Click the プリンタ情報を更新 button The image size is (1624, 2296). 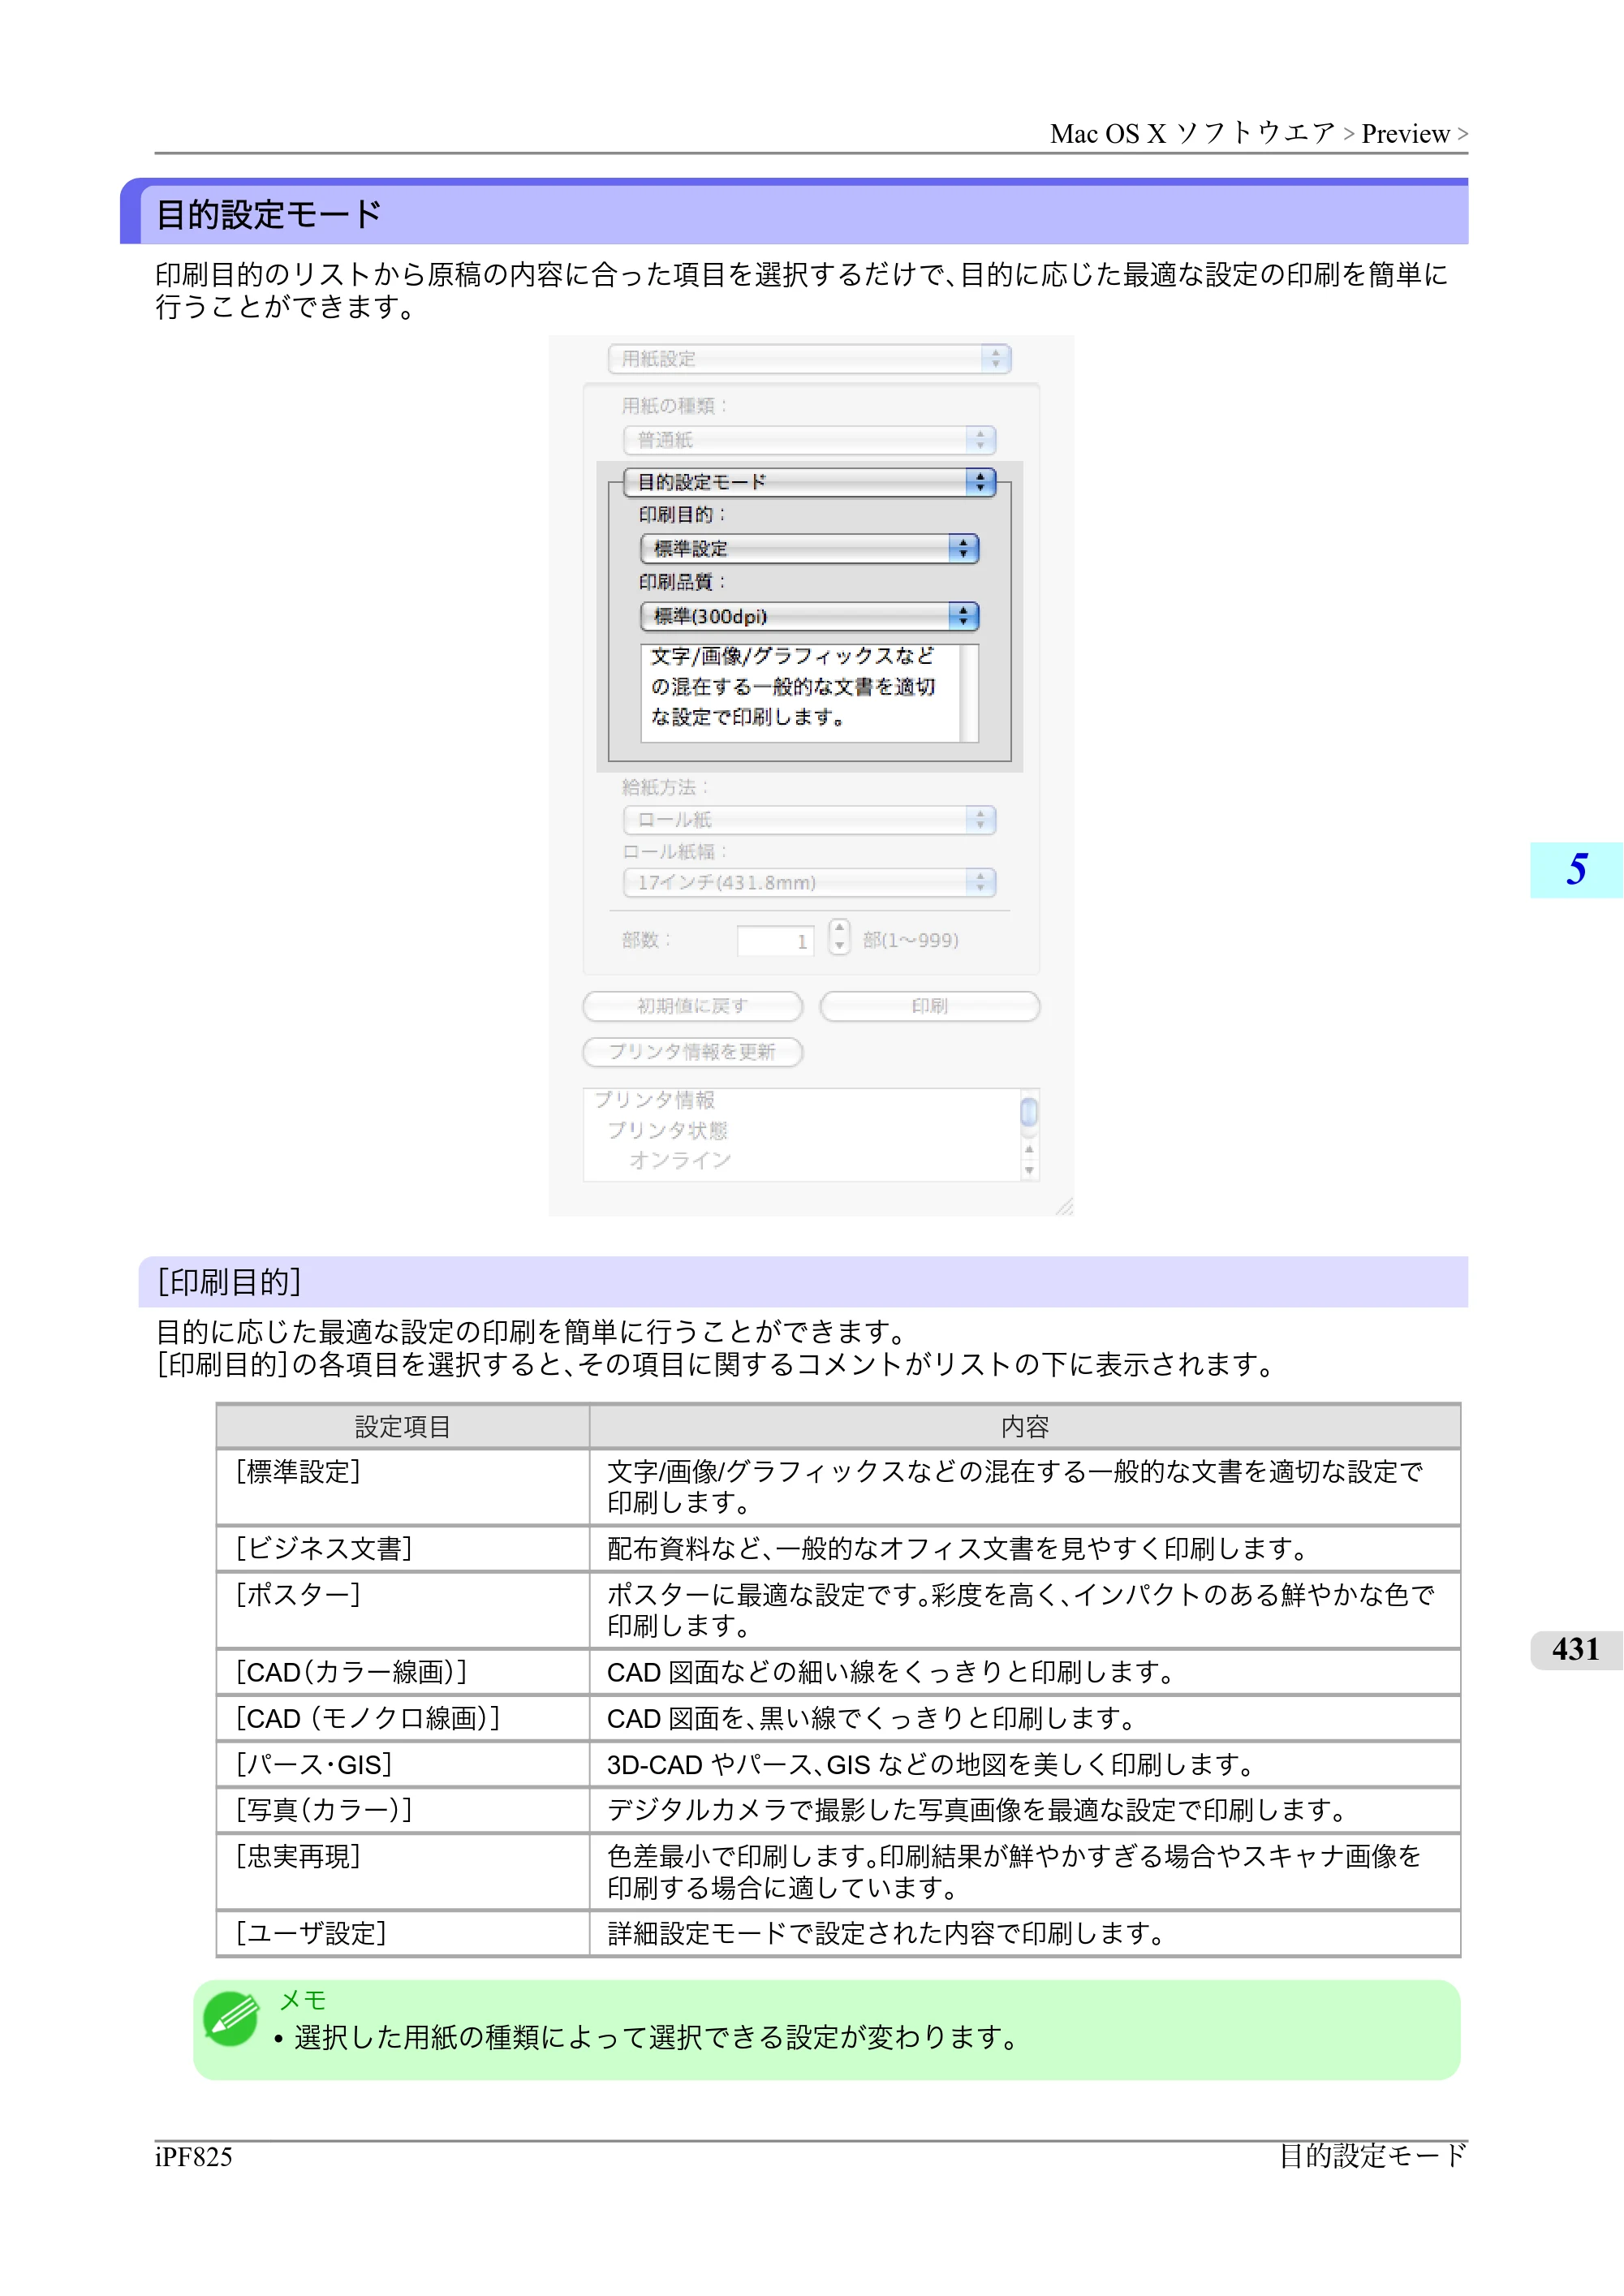[692, 1052]
